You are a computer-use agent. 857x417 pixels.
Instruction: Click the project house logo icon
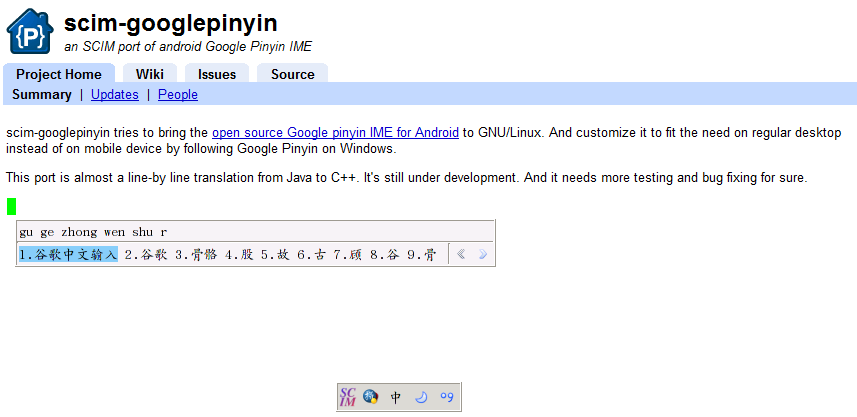coord(30,31)
